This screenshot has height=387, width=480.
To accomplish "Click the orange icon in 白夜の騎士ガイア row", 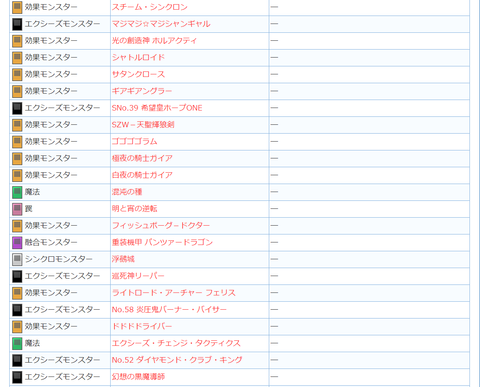I will click(17, 175).
